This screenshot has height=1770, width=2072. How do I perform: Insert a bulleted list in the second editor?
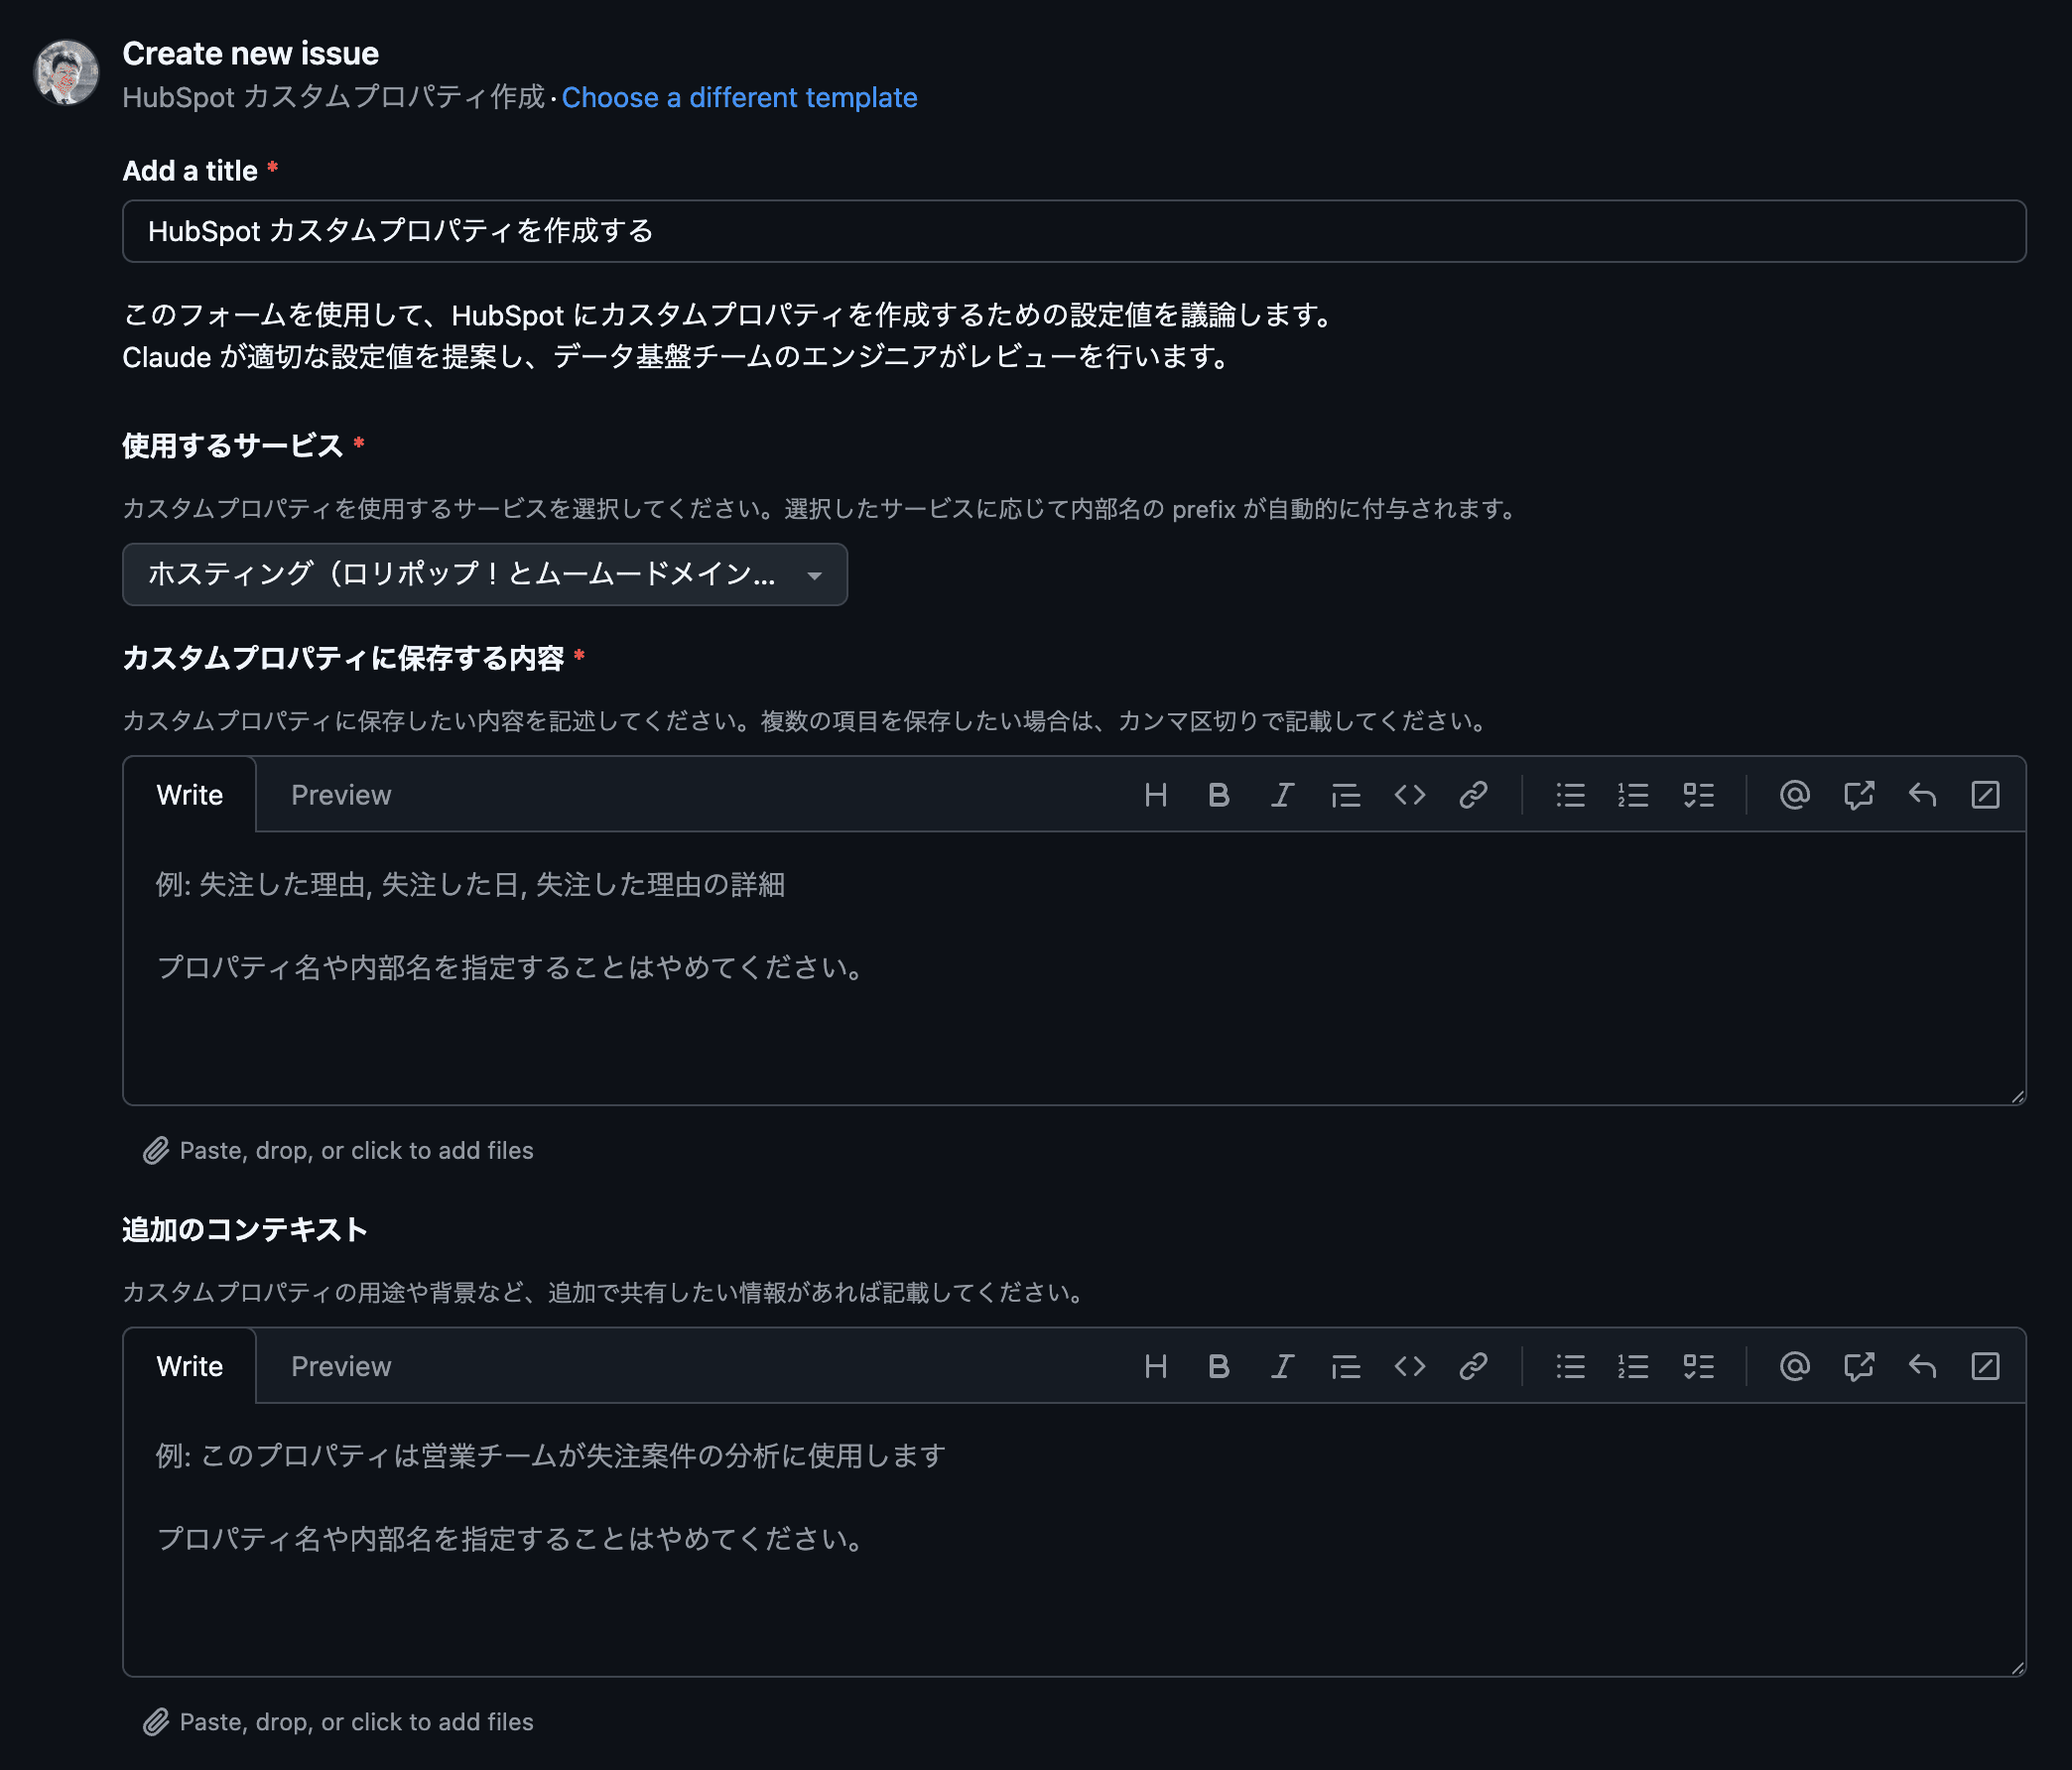(x=1570, y=1367)
